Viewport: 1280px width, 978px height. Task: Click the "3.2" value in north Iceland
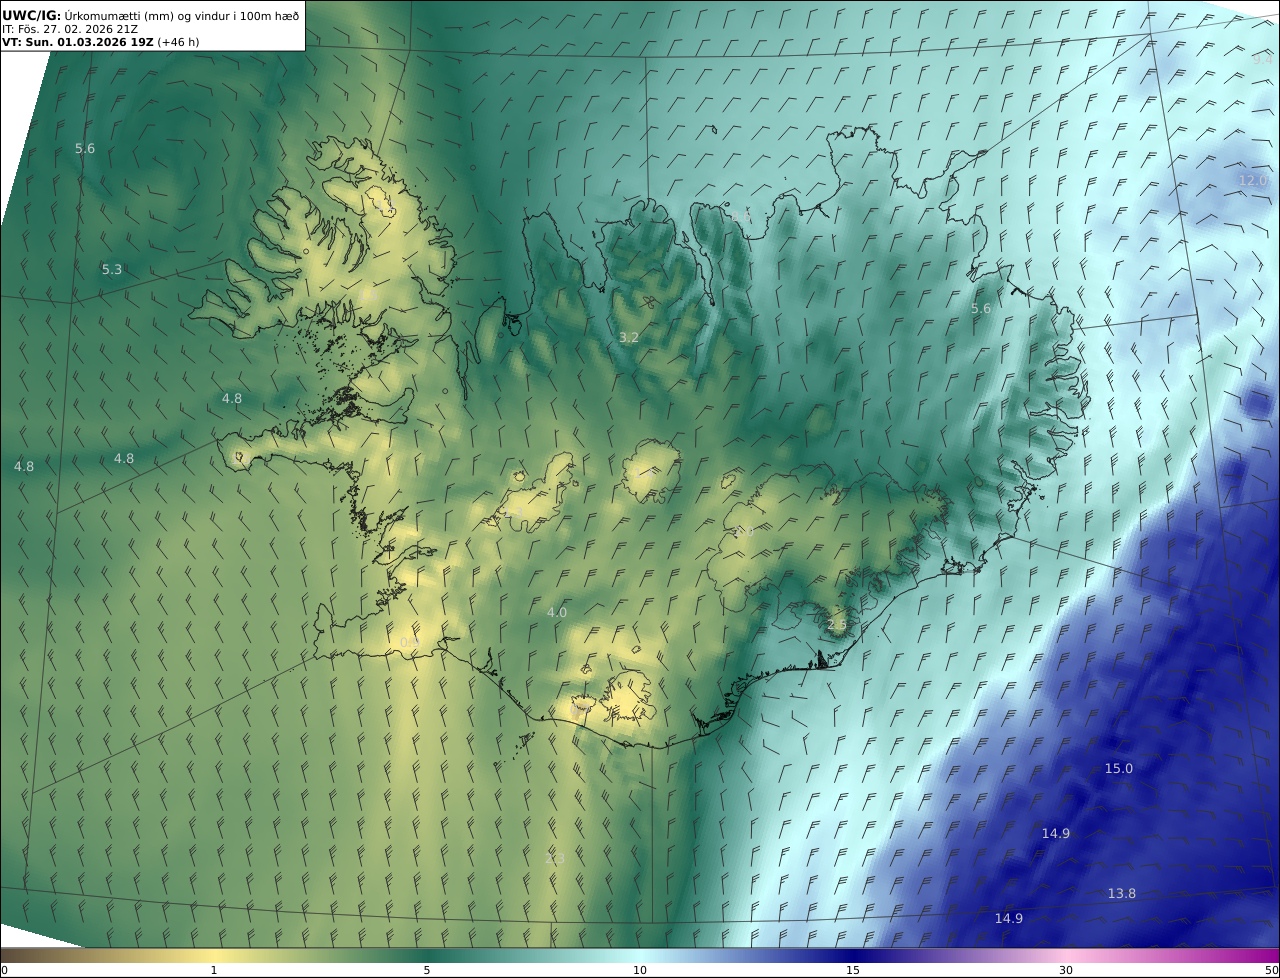[x=628, y=338]
